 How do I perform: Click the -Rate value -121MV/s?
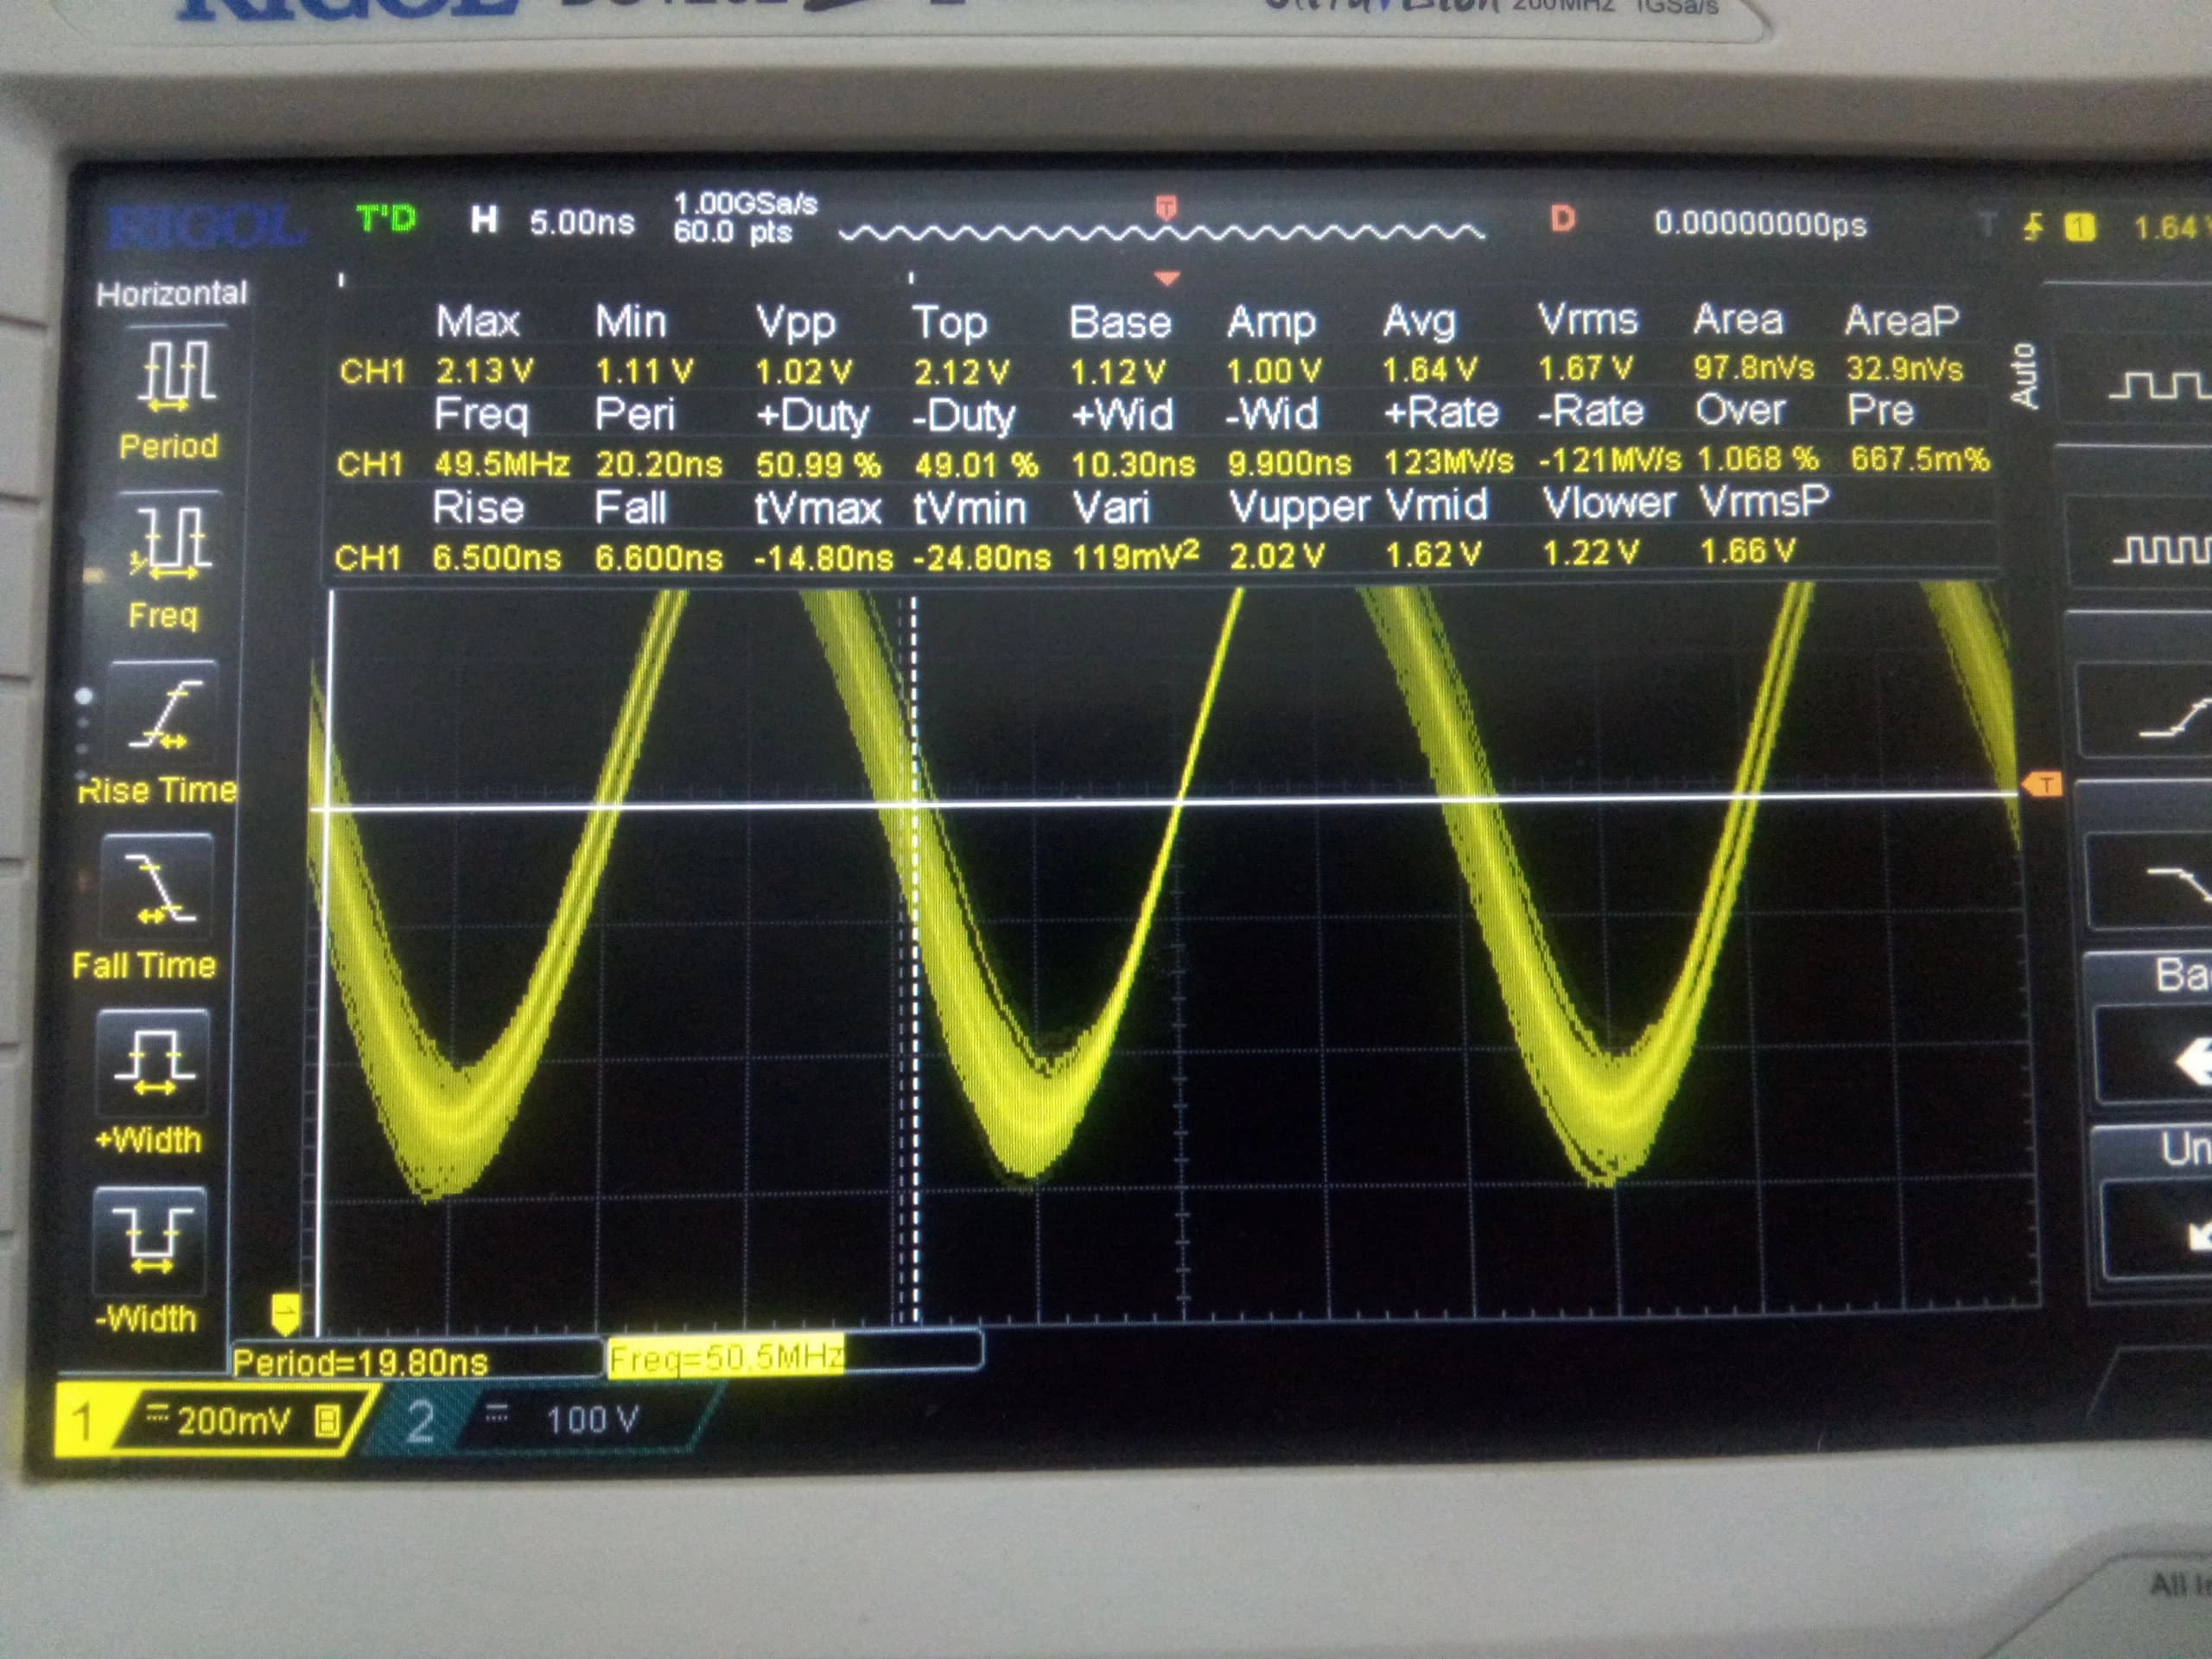click(x=1609, y=460)
